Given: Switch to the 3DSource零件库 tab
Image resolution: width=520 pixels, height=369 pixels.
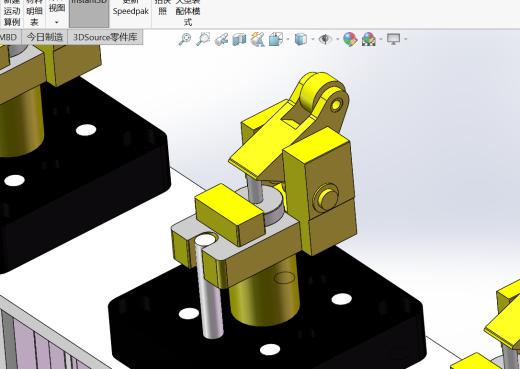Looking at the screenshot, I should (105, 37).
